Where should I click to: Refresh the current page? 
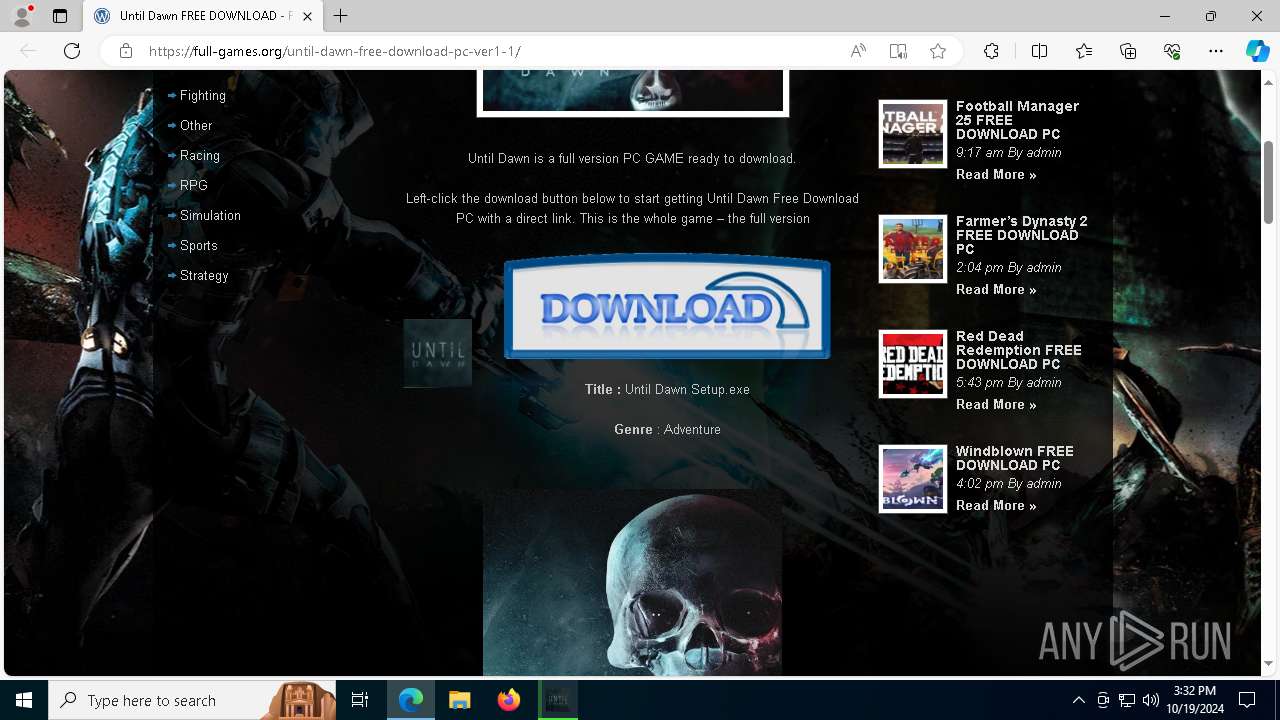click(72, 51)
